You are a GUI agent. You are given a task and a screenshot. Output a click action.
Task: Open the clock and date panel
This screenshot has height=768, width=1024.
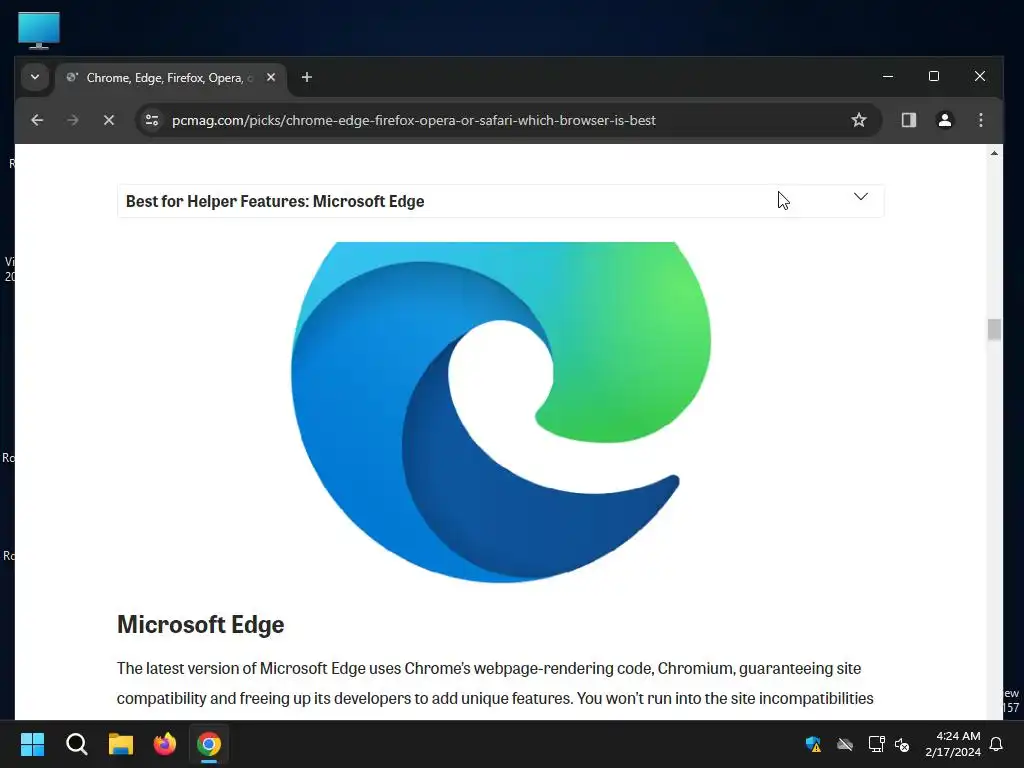tap(953, 744)
